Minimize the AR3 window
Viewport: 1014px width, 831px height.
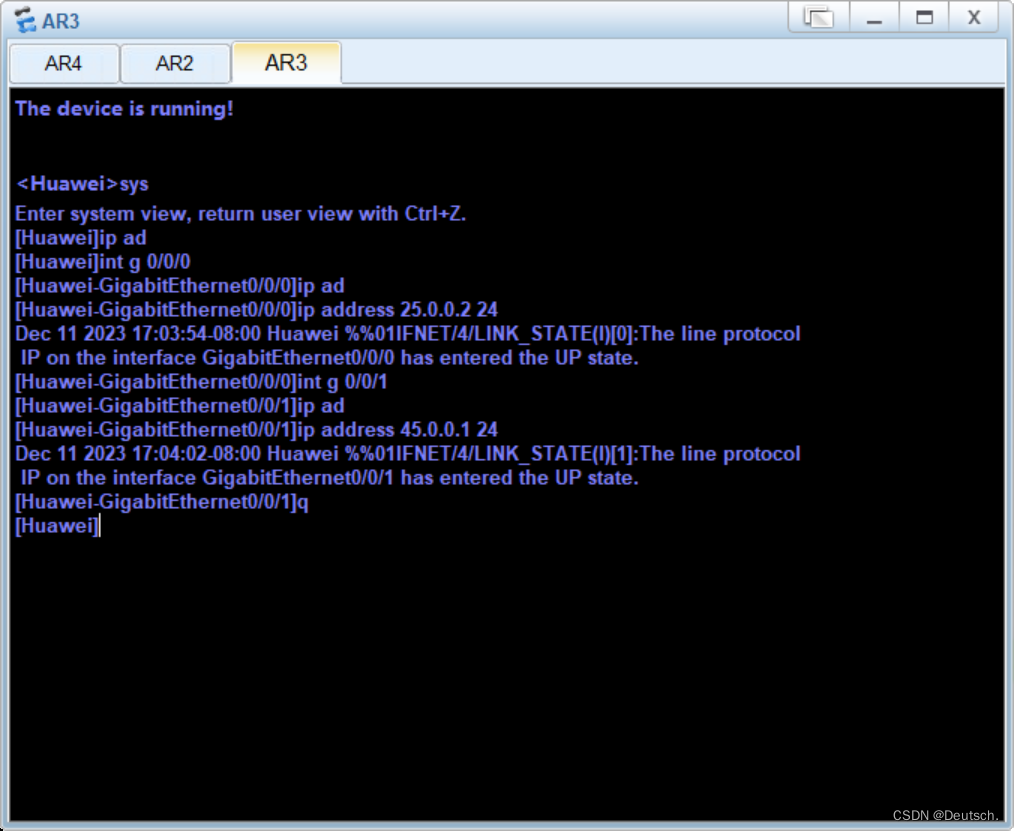pos(874,17)
